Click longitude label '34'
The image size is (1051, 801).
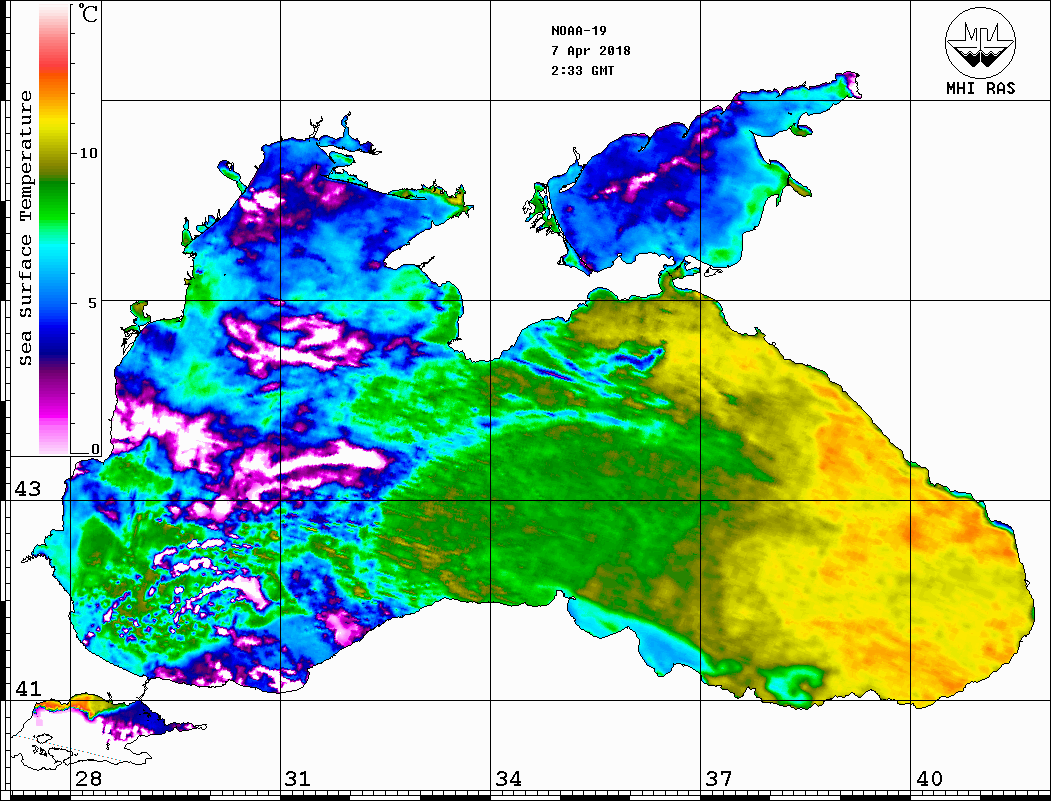pyautogui.click(x=509, y=778)
